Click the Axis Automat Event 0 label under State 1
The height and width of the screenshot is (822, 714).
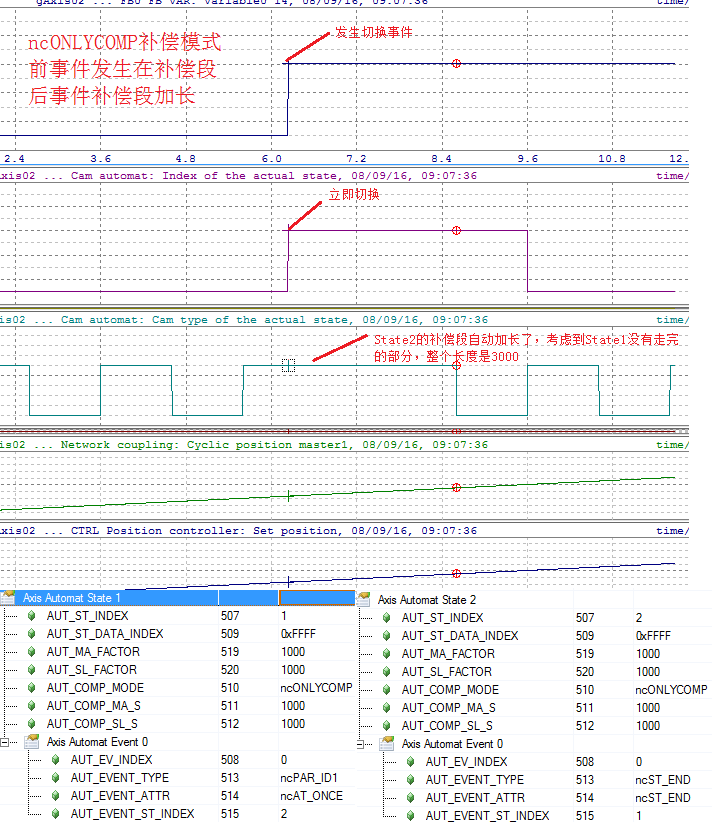(98, 742)
